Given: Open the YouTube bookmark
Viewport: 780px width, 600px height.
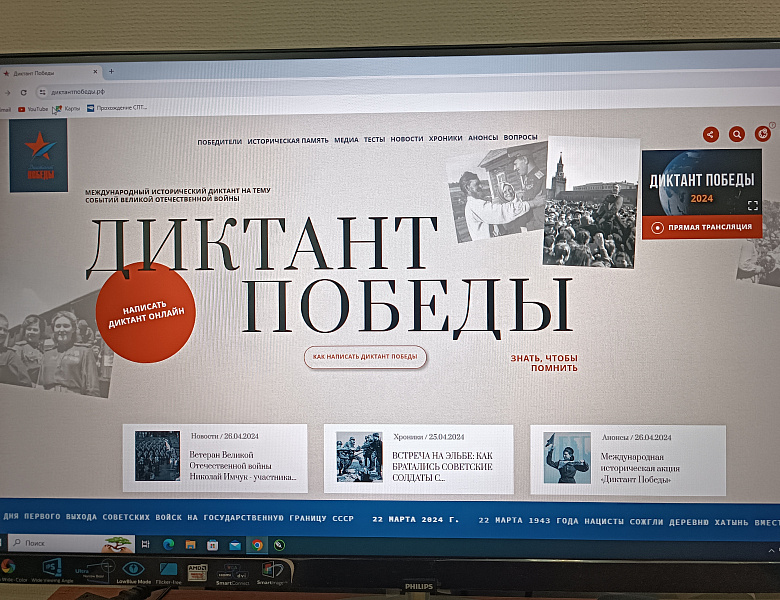Looking at the screenshot, I should pyautogui.click(x=33, y=109).
